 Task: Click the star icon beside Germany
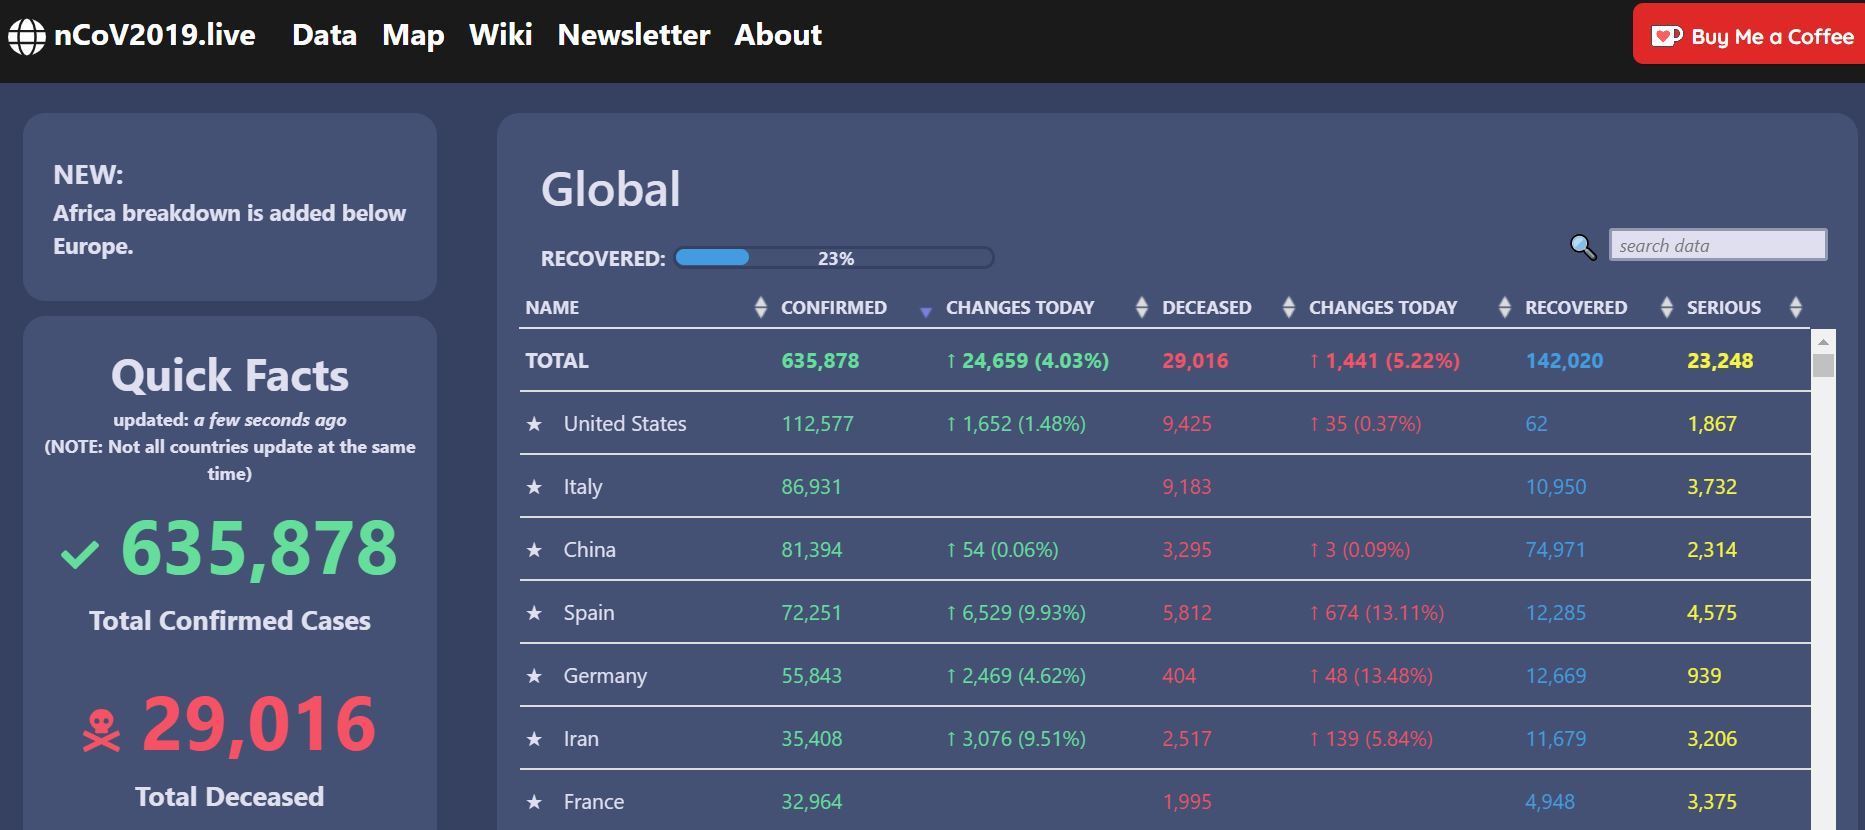tap(535, 676)
